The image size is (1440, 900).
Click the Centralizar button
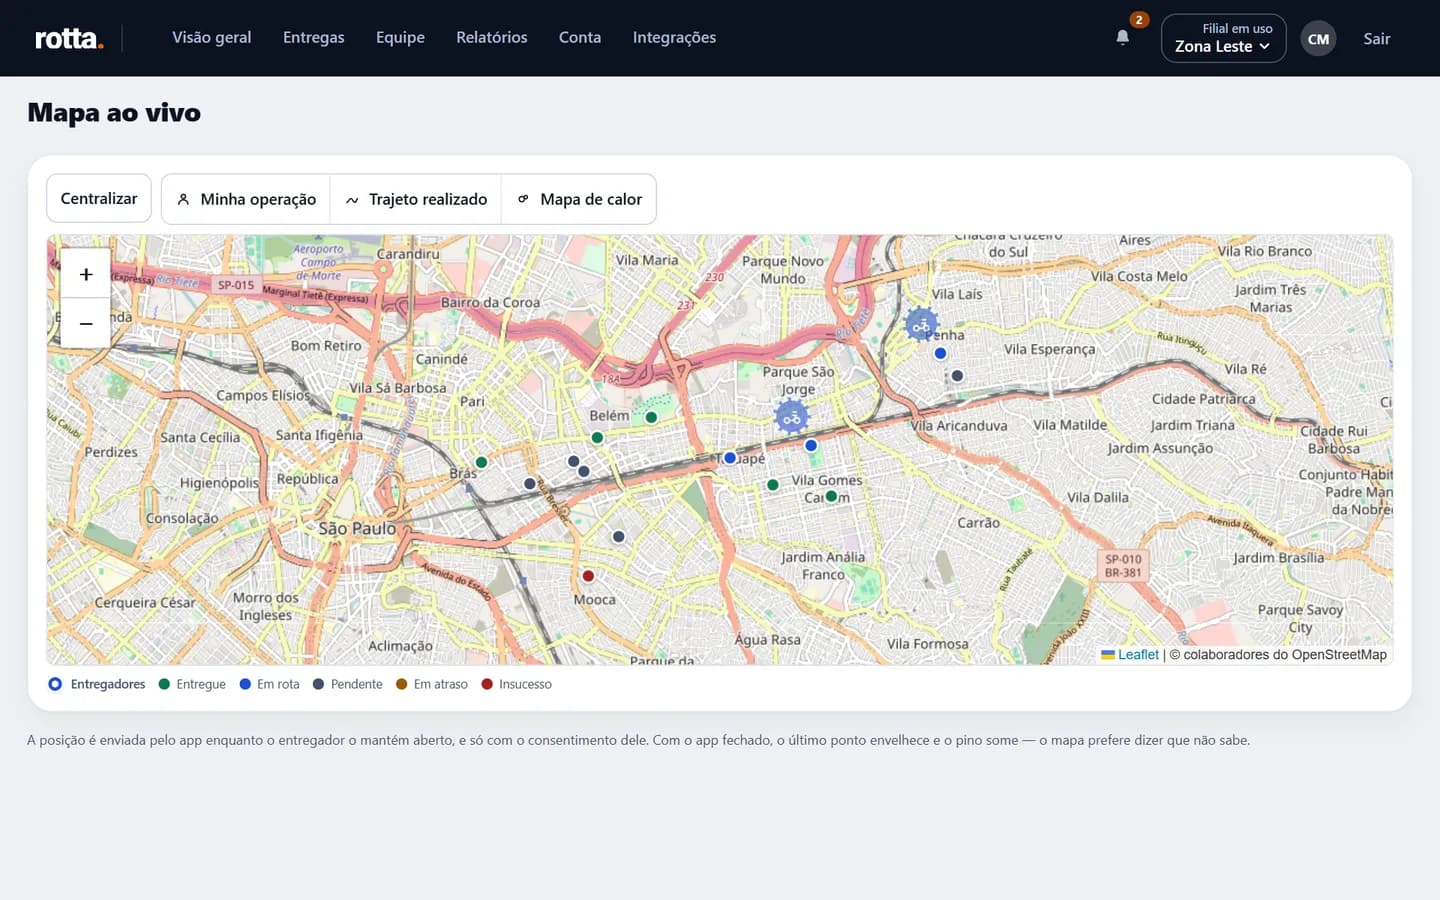[99, 198]
